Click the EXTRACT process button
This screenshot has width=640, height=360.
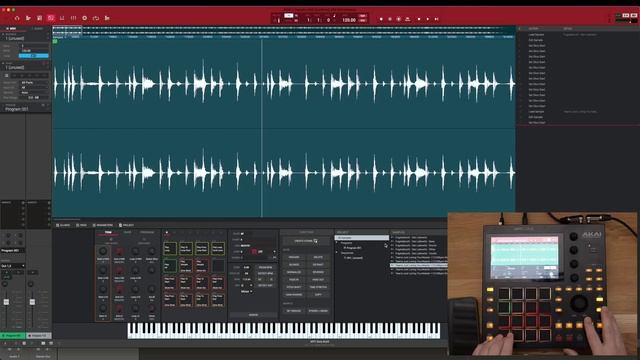coord(318,264)
